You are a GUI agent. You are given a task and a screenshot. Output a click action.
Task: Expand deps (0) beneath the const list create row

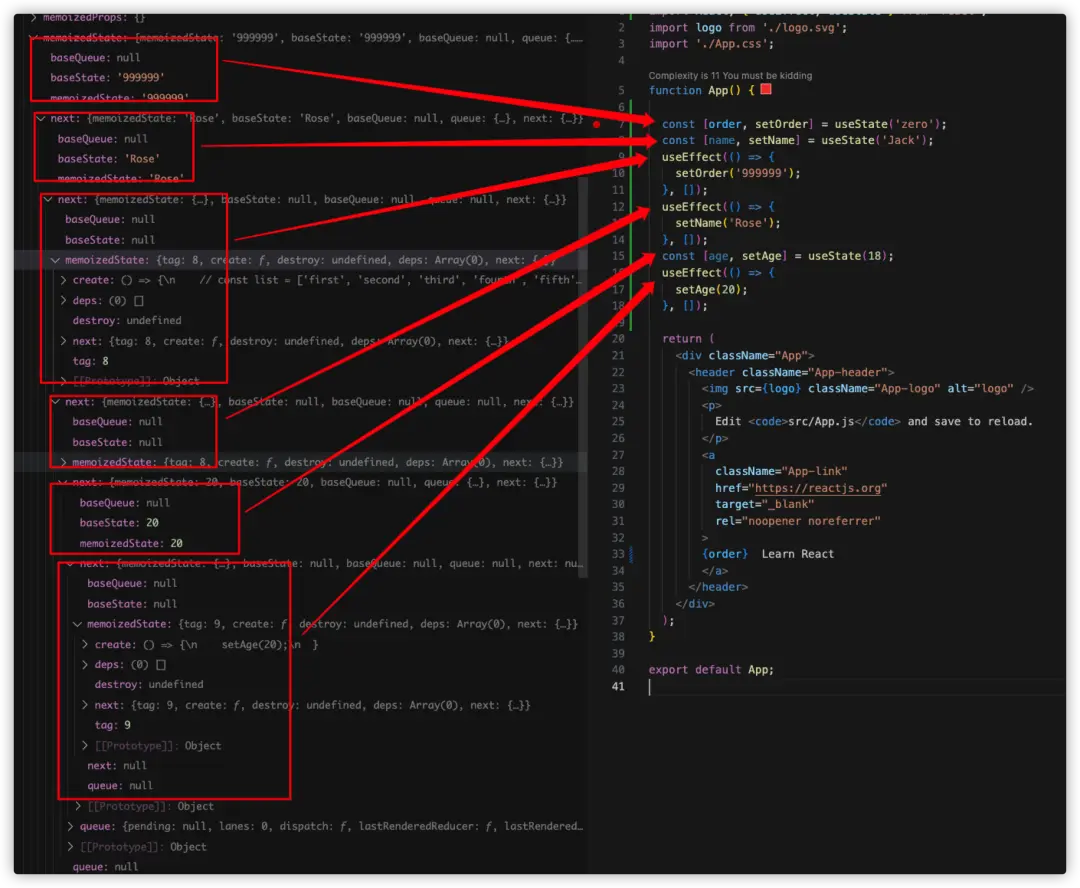(63, 300)
